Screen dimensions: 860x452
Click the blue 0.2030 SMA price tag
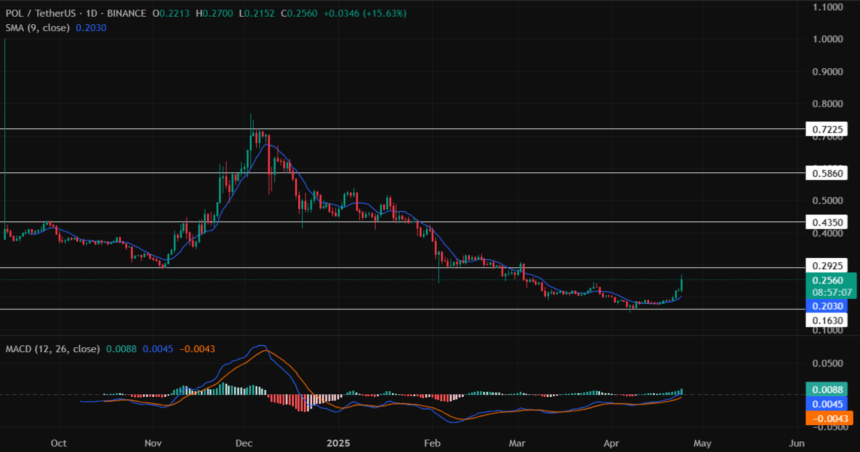pyautogui.click(x=826, y=306)
